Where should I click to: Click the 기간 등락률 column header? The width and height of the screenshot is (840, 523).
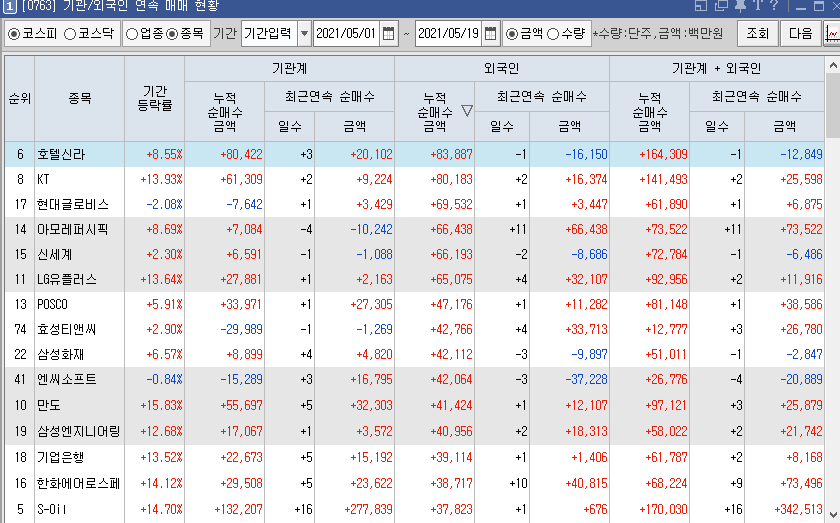tap(154, 99)
